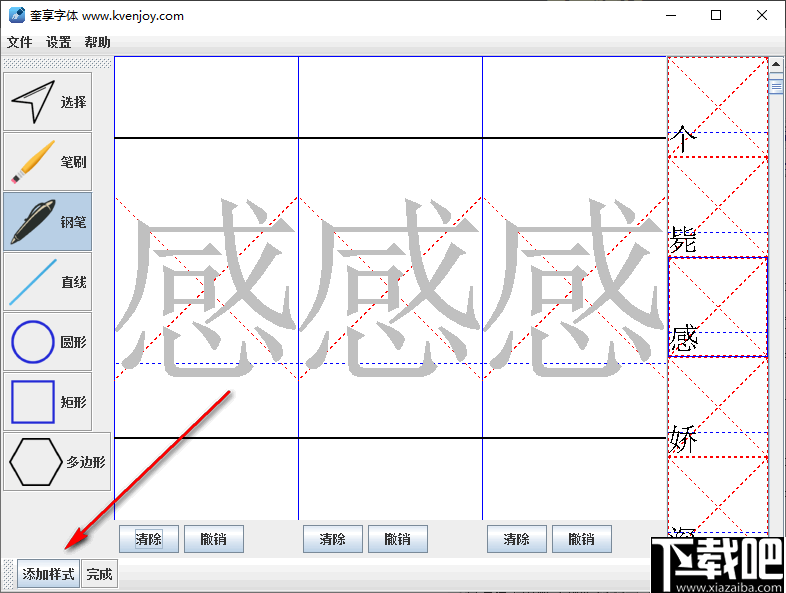Click the third 感 drawing canvas

coord(574,288)
